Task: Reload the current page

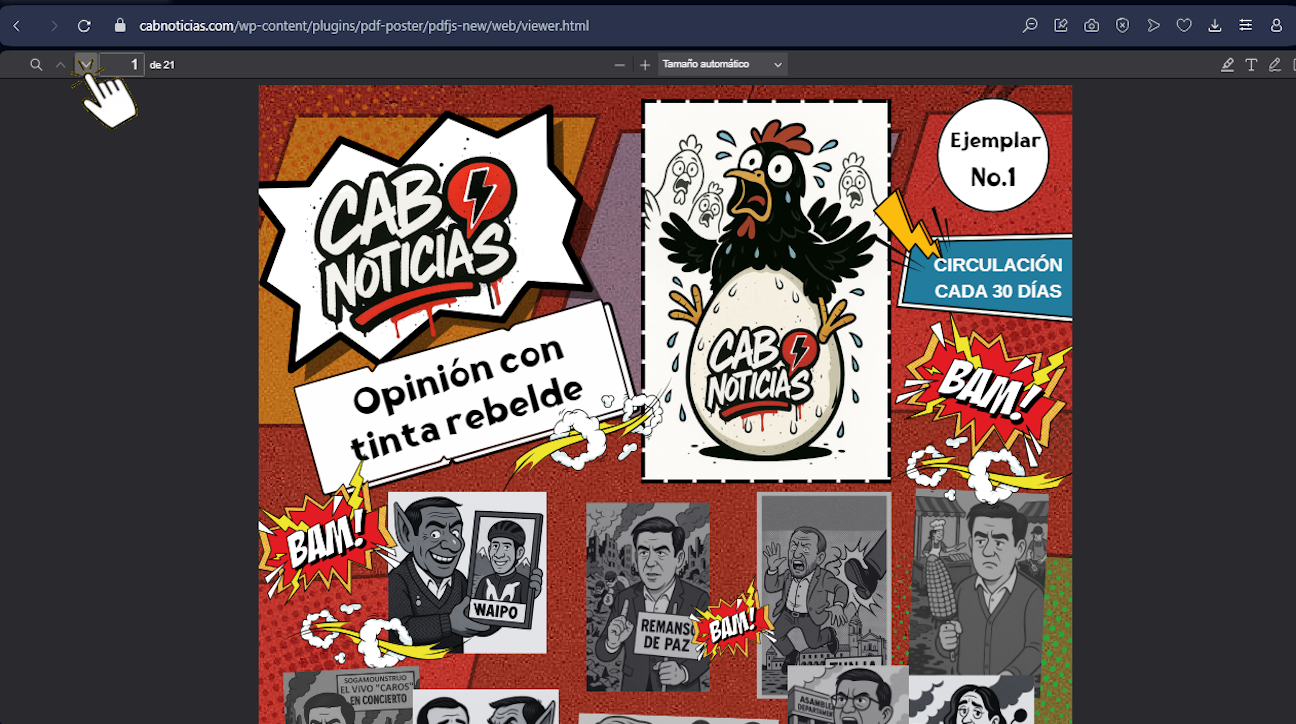Action: tap(84, 26)
